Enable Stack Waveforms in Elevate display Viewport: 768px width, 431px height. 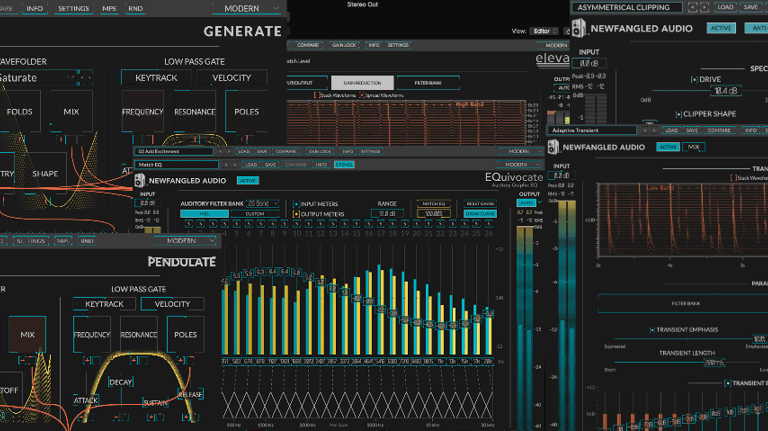(316, 95)
